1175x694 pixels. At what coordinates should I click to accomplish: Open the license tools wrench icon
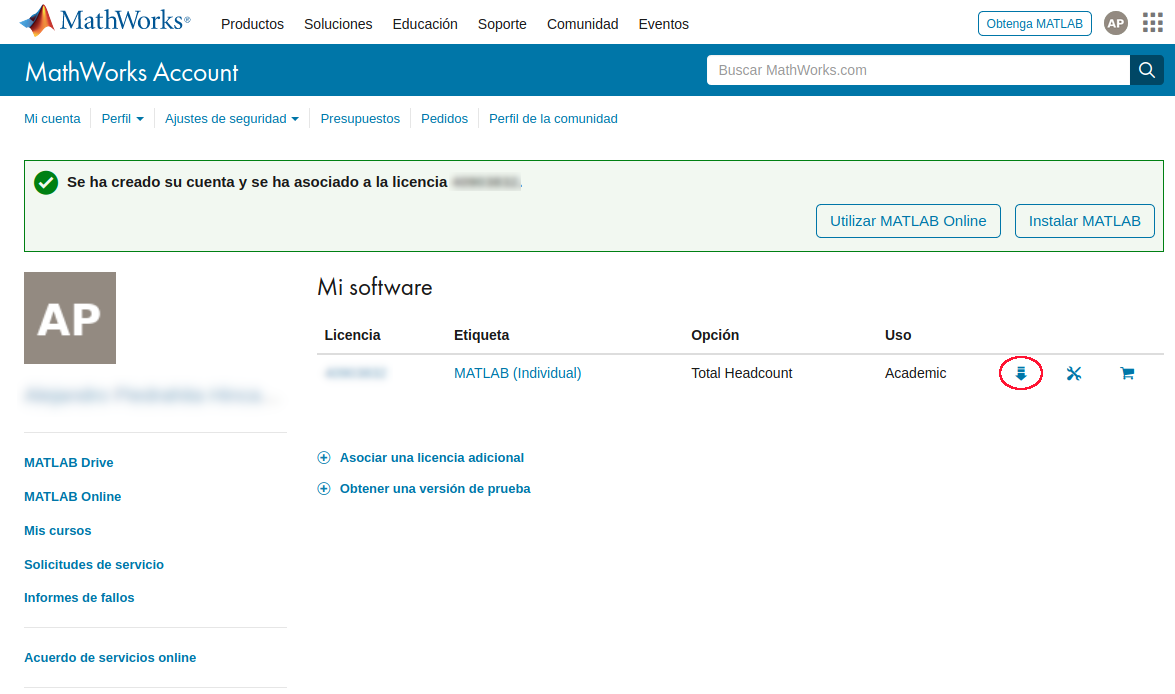tap(1074, 373)
